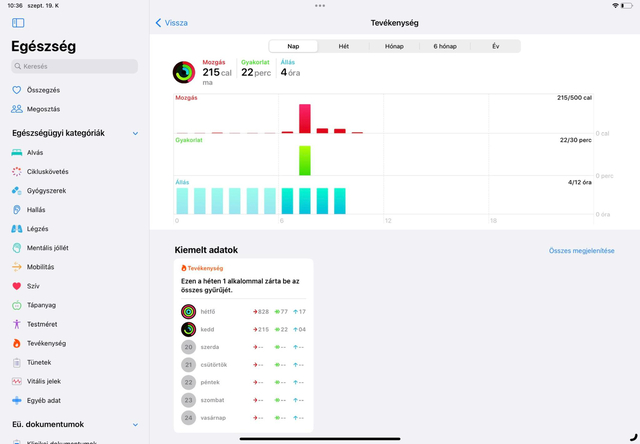Open Cikluskövetés icon

pyautogui.click(x=17, y=172)
